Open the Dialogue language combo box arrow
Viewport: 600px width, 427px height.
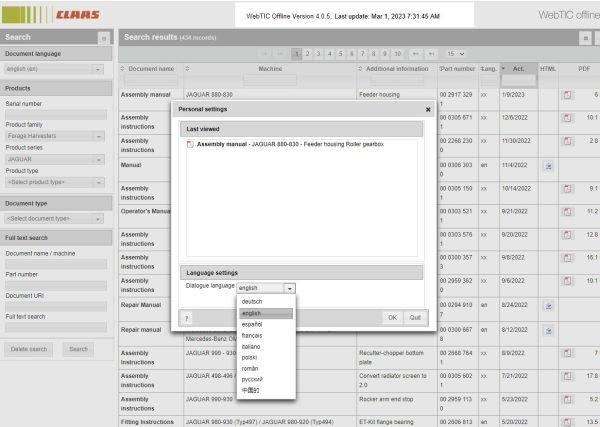click(x=290, y=288)
